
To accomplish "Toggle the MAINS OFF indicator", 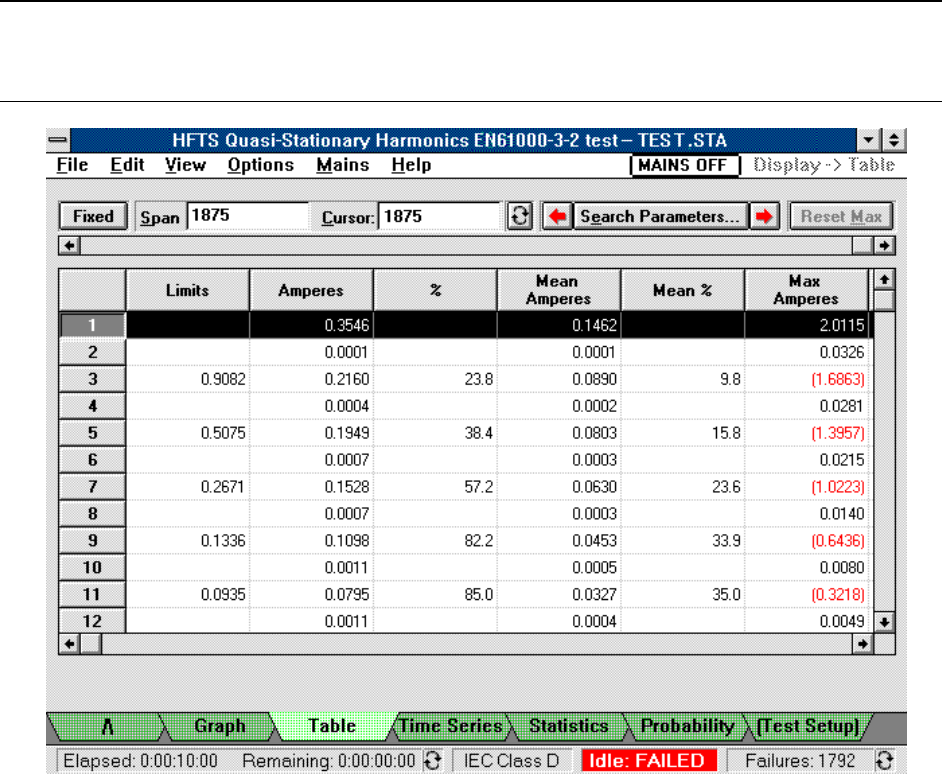I will point(684,165).
